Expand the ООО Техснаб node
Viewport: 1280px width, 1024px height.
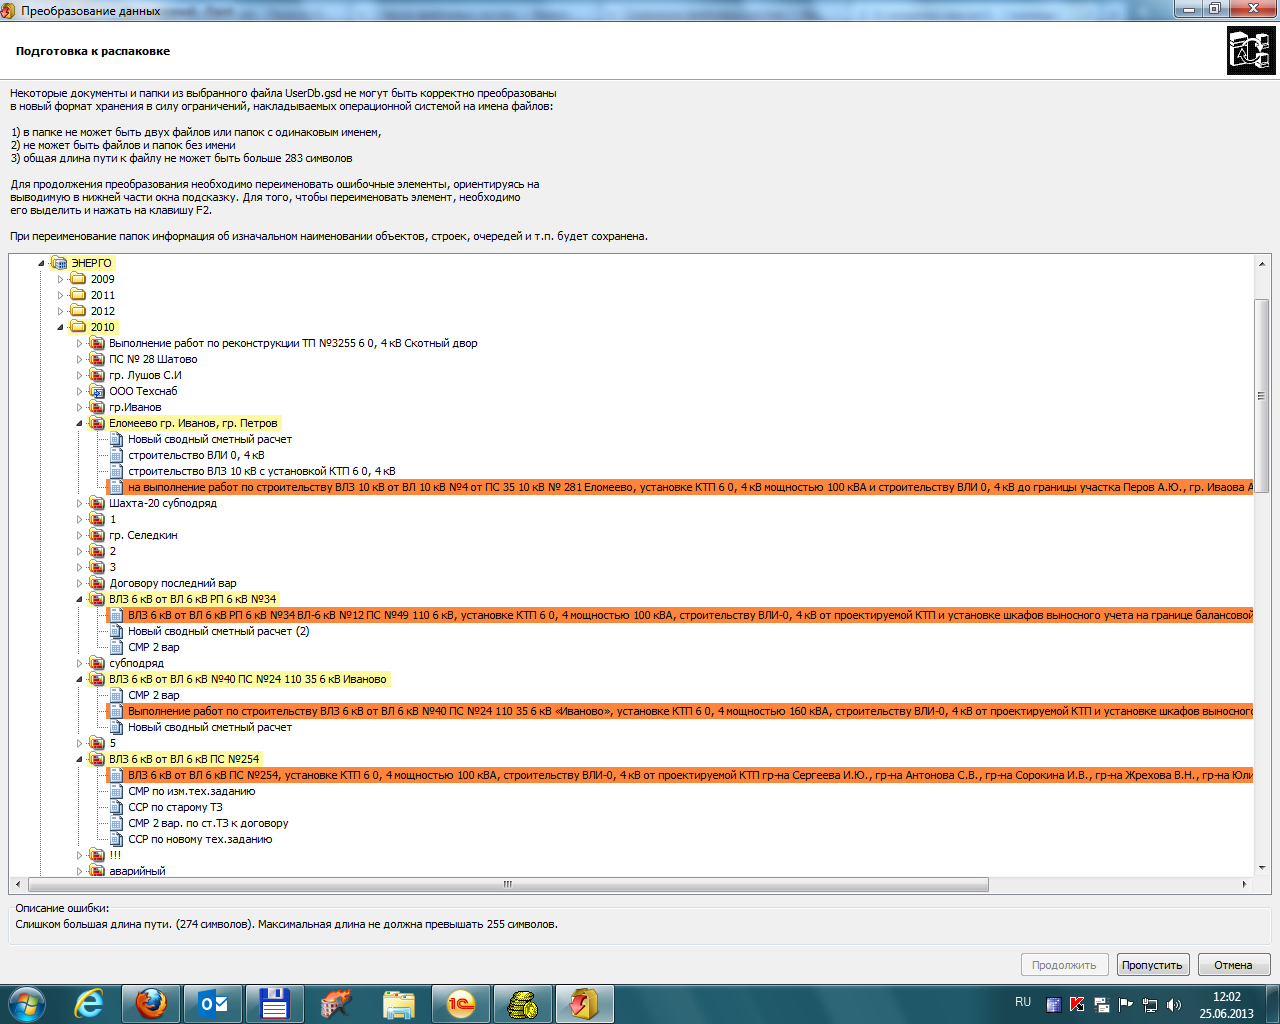point(80,391)
